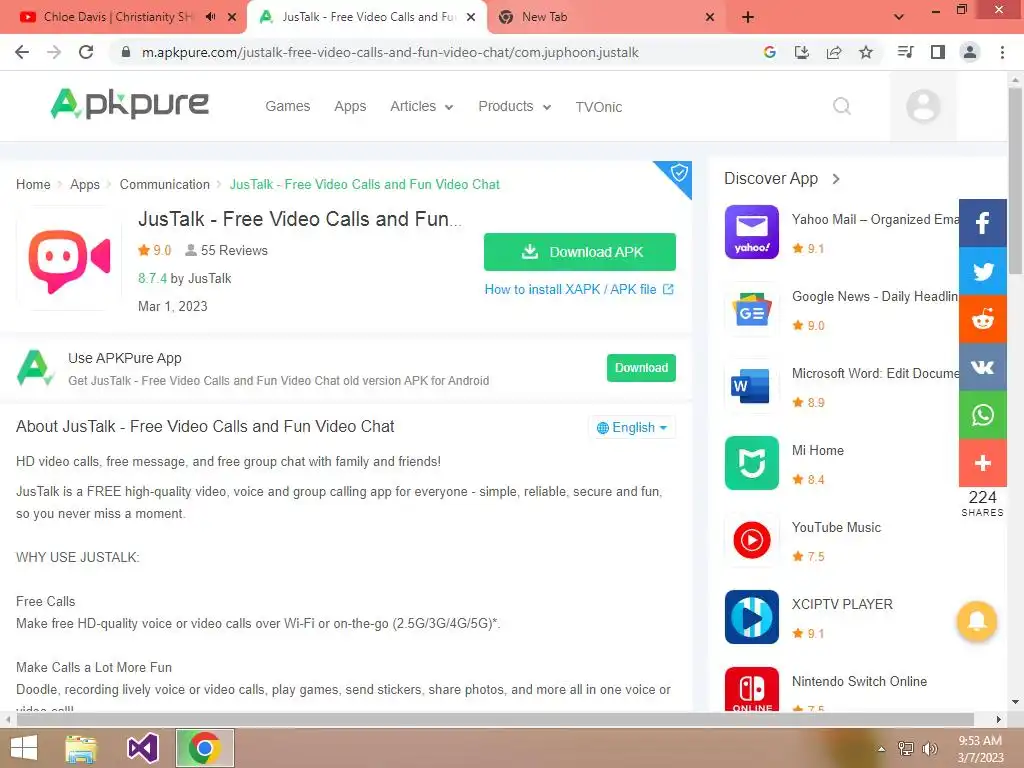Share page via WhatsApp
This screenshot has height=768, width=1024.
982,415
